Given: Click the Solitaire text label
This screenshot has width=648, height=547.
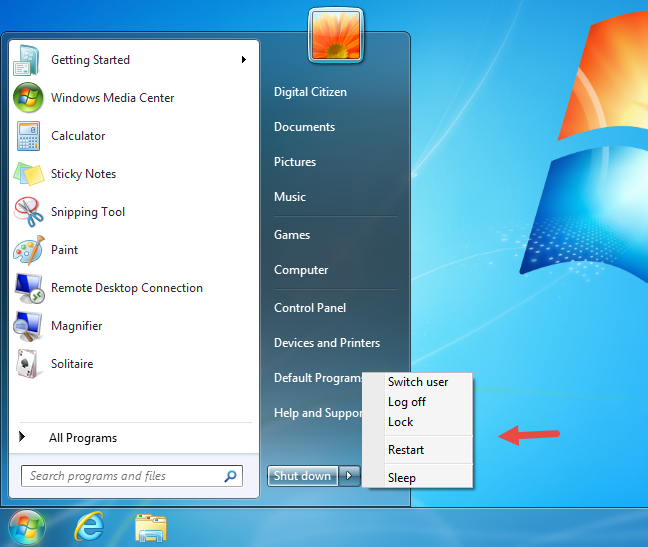Looking at the screenshot, I should click(72, 364).
